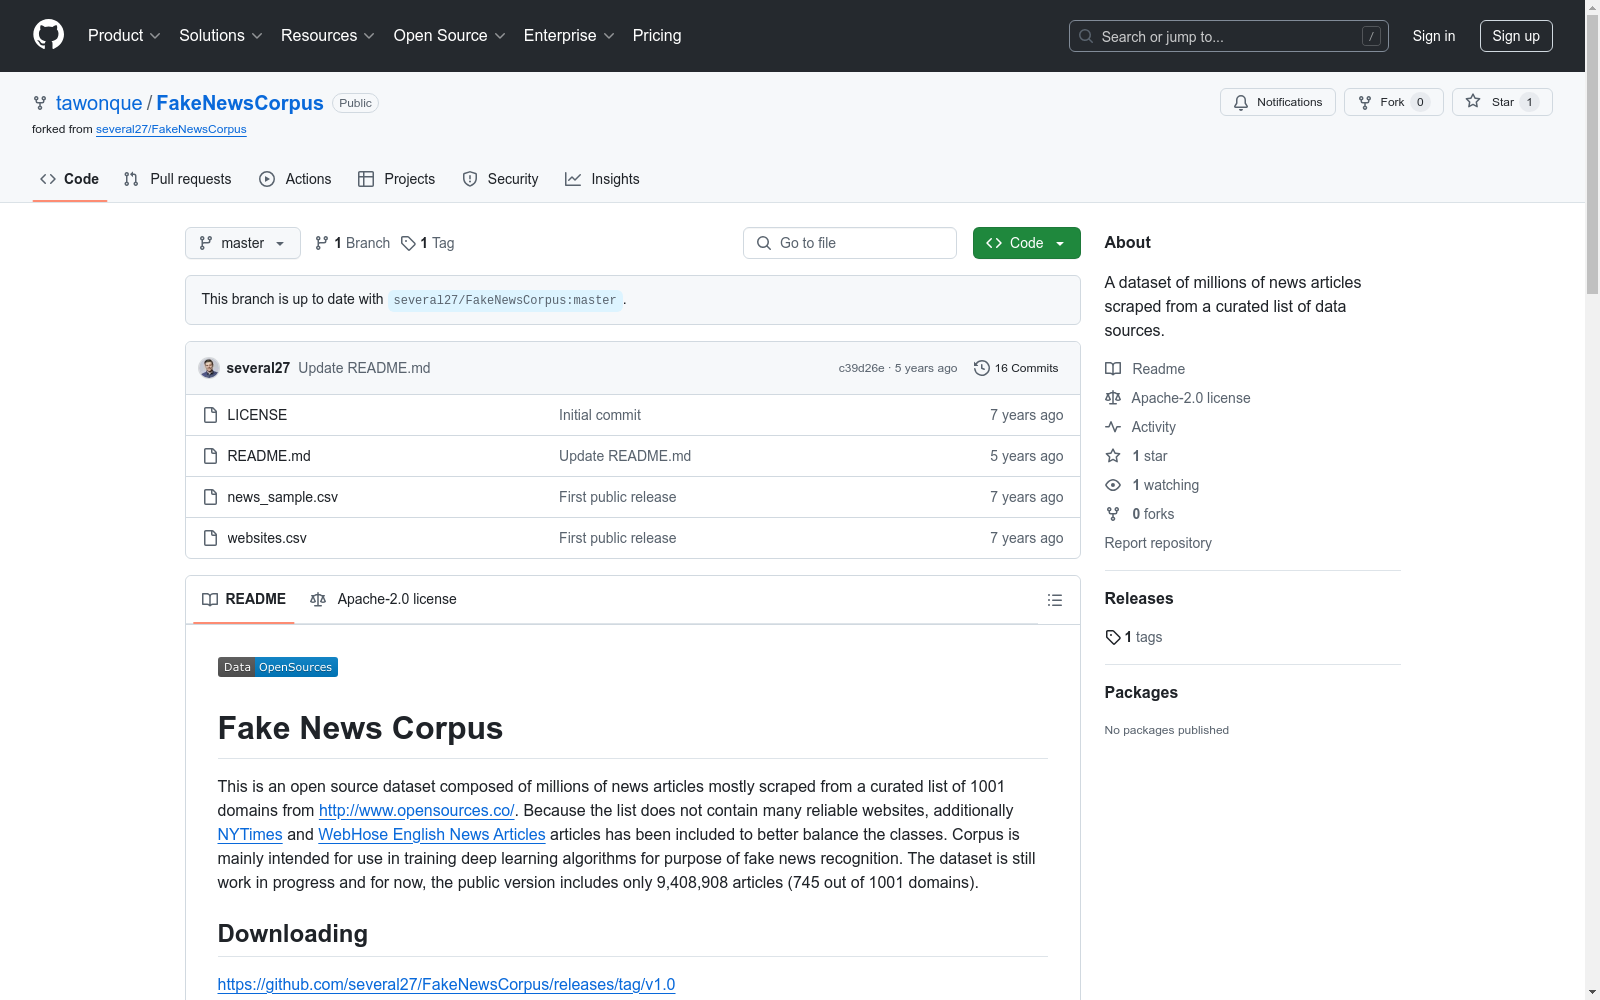Select the README tab in file viewer
The height and width of the screenshot is (1000, 1600).
click(244, 599)
